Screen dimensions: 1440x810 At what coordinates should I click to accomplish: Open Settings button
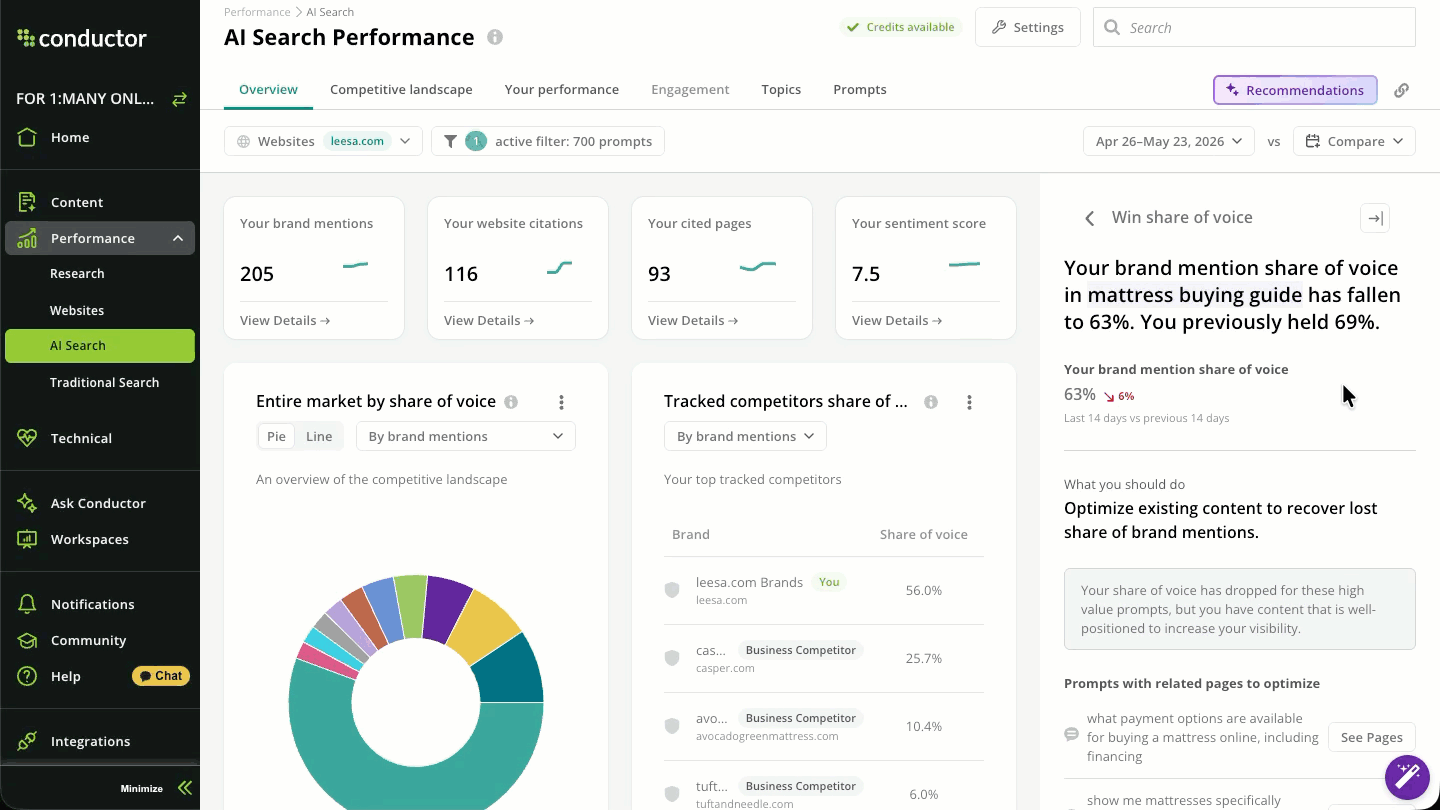click(1028, 27)
